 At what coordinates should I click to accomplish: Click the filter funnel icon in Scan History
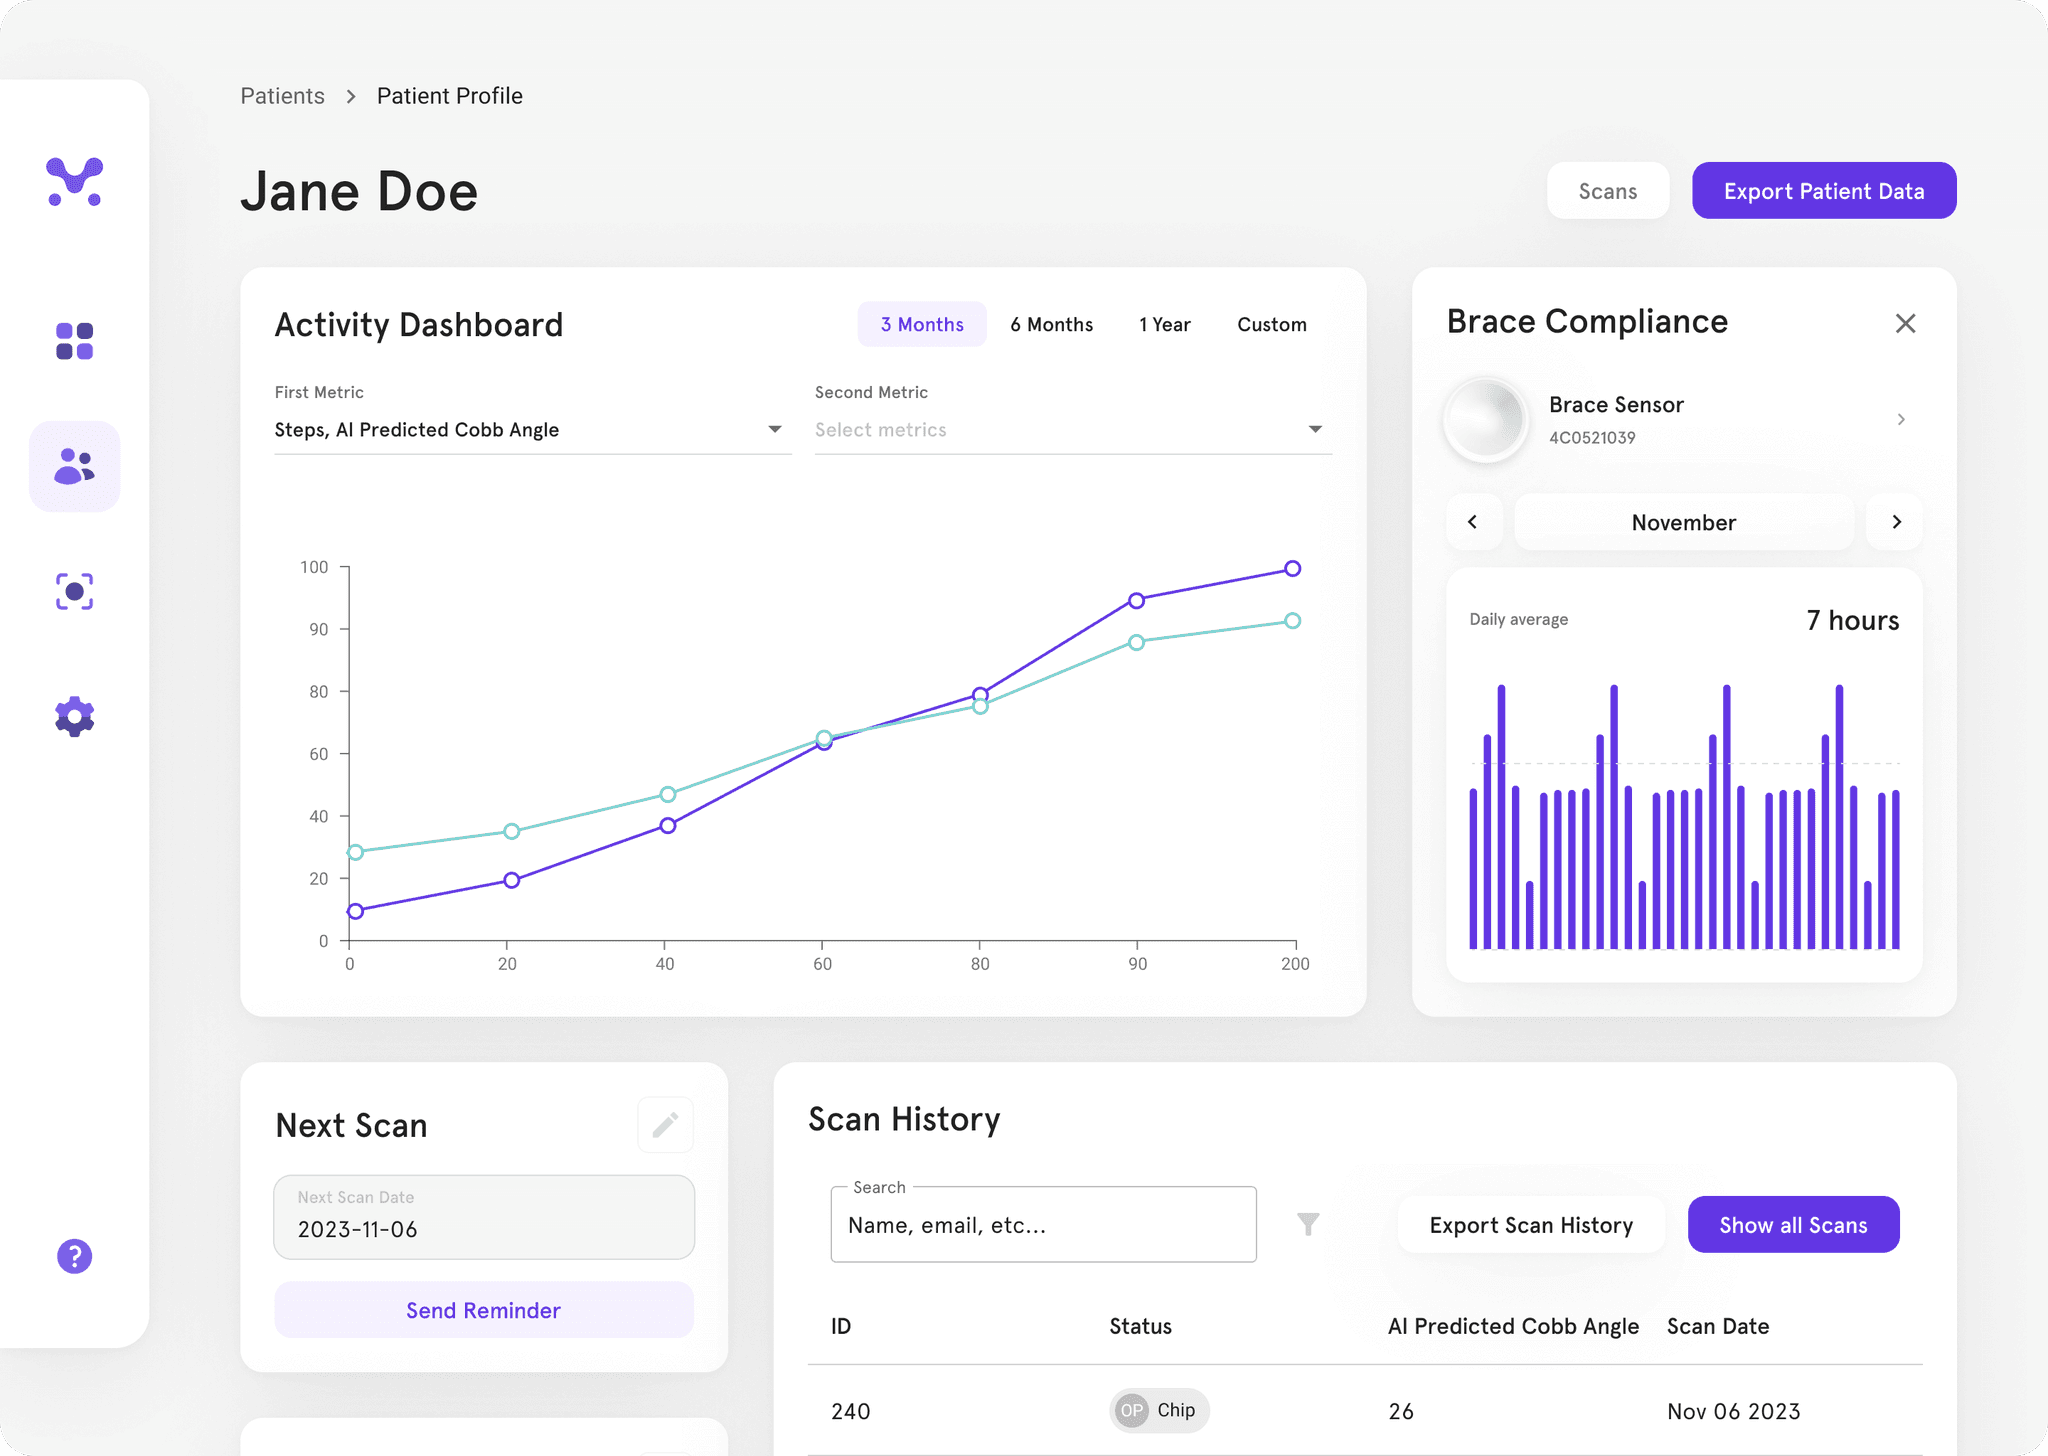point(1308,1224)
